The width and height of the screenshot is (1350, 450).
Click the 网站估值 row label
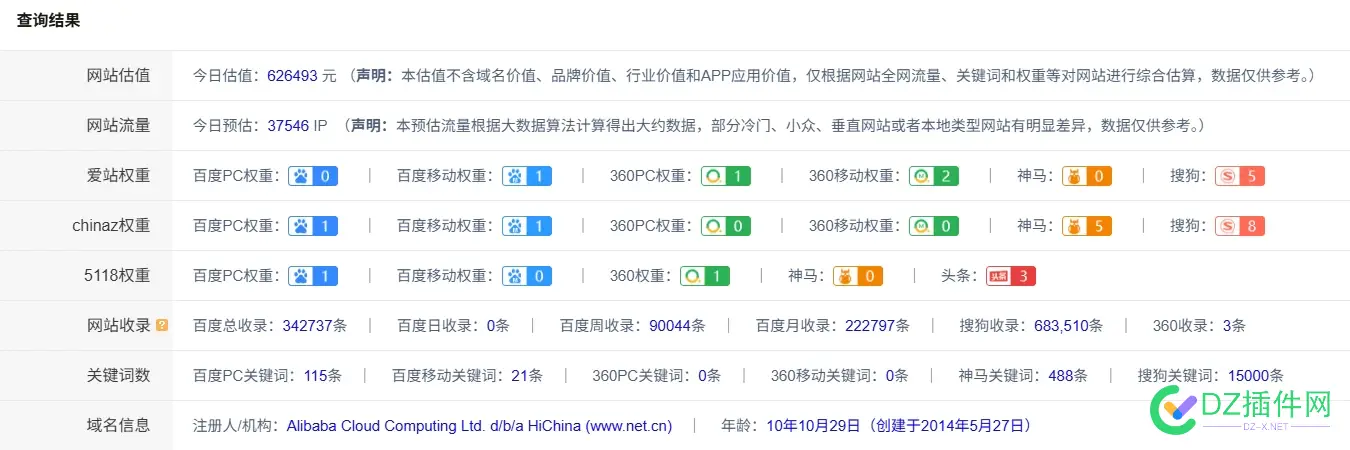[x=118, y=75]
